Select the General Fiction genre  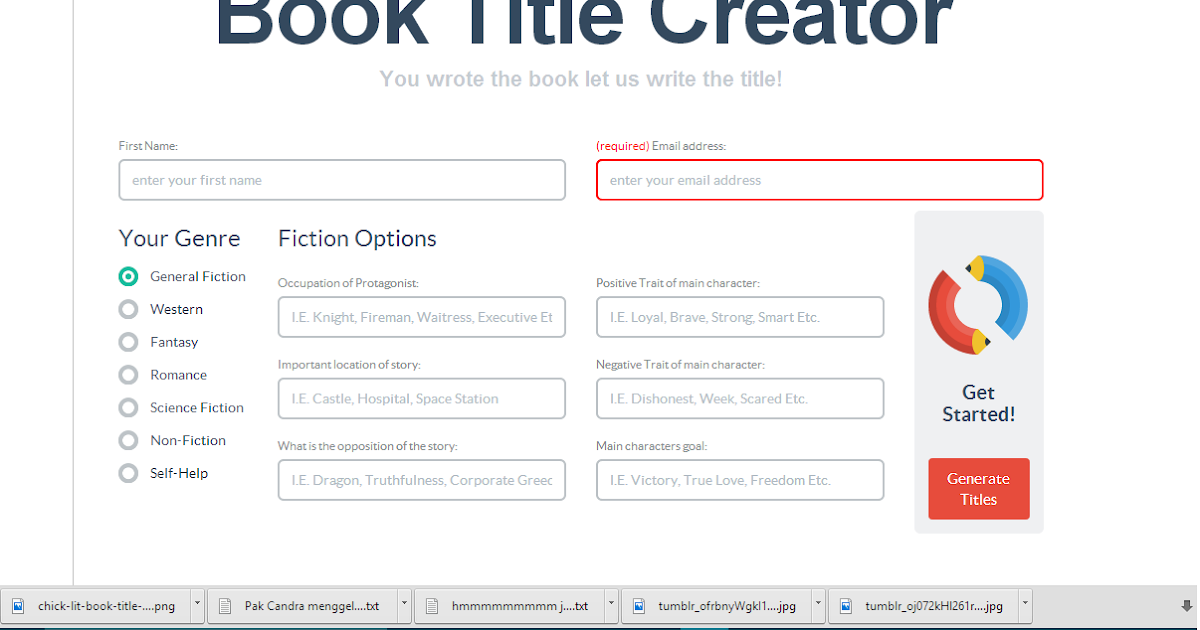pos(128,277)
